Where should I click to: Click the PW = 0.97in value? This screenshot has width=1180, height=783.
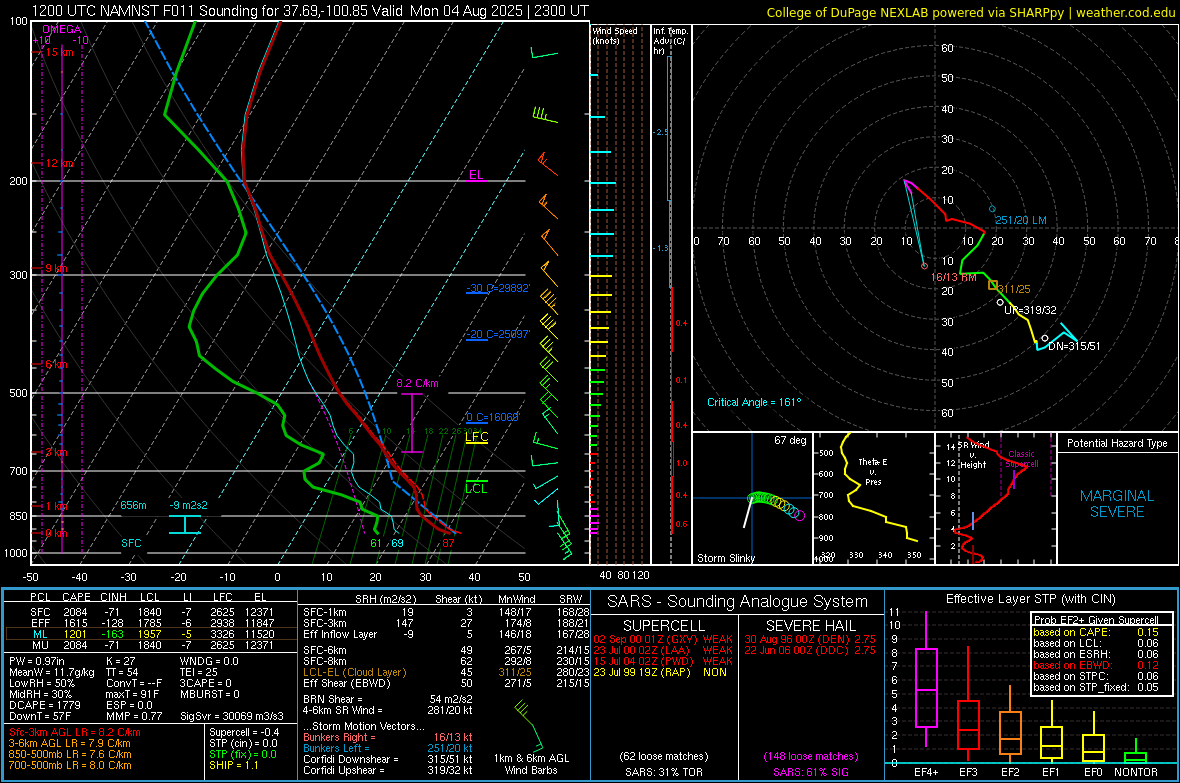[x=37, y=661]
